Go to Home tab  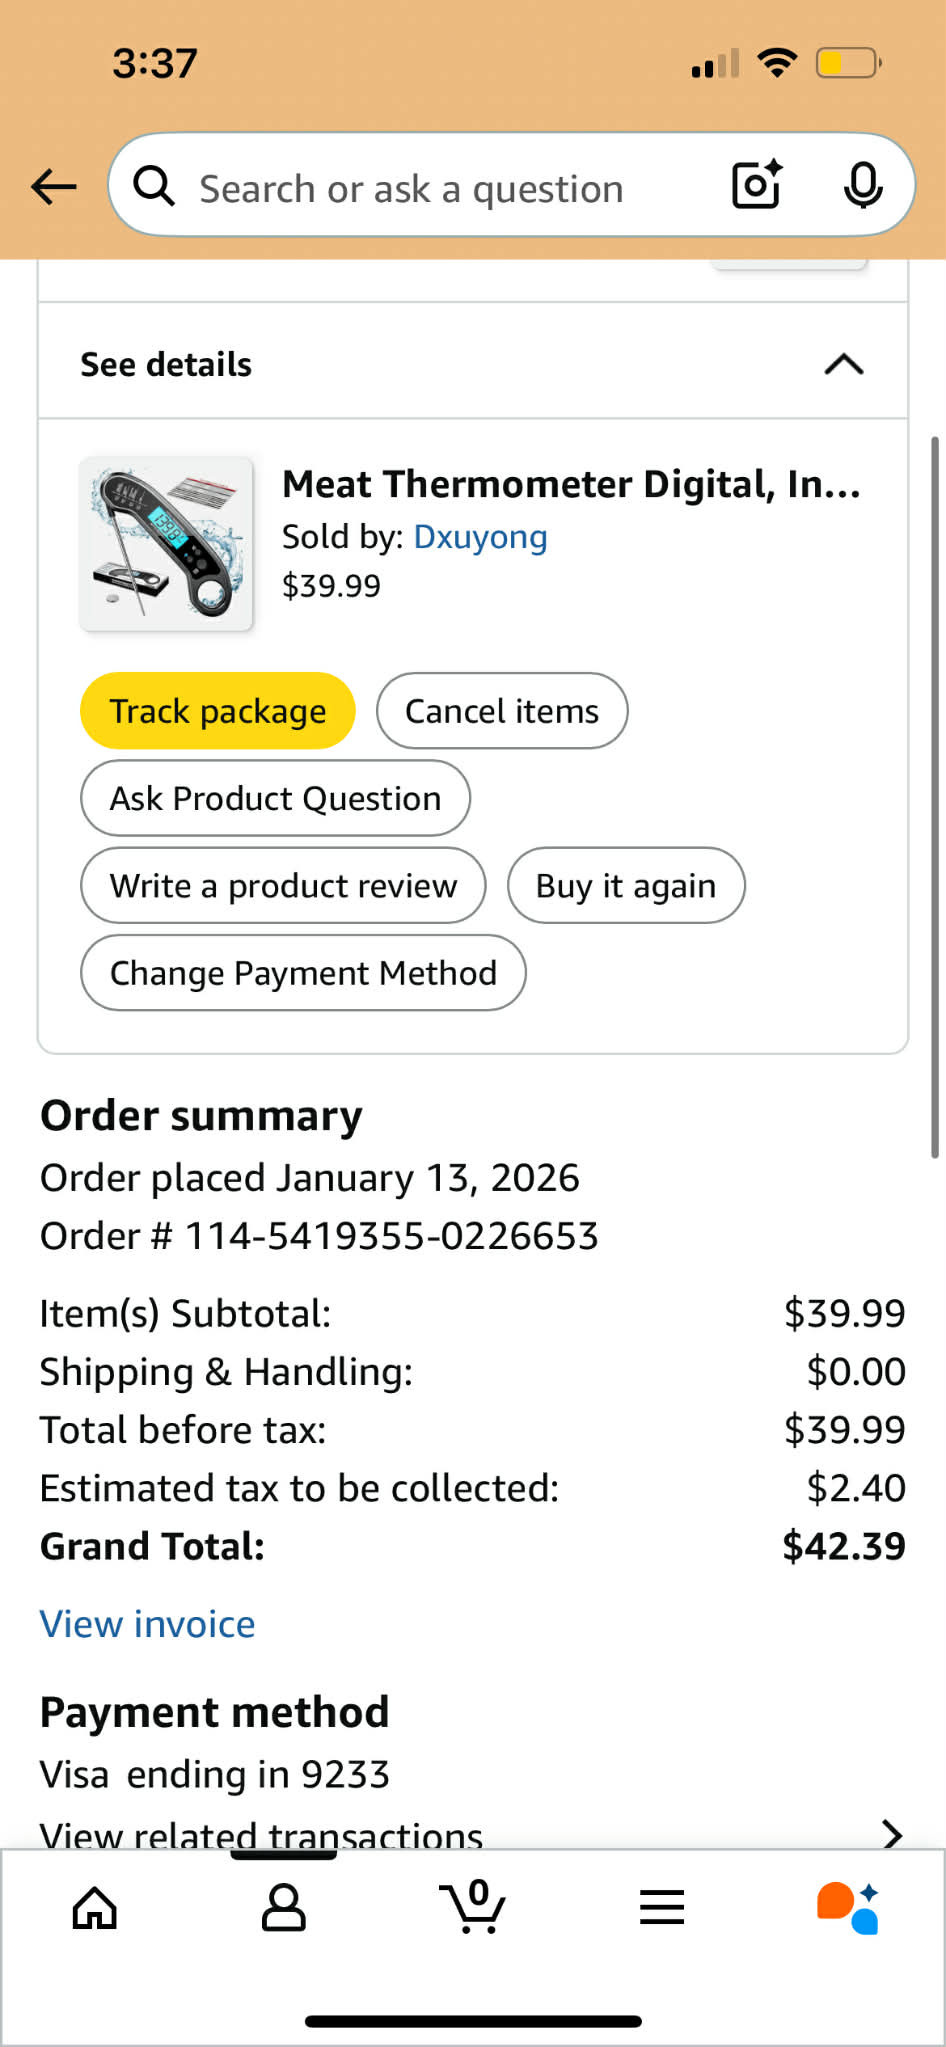coord(95,1908)
